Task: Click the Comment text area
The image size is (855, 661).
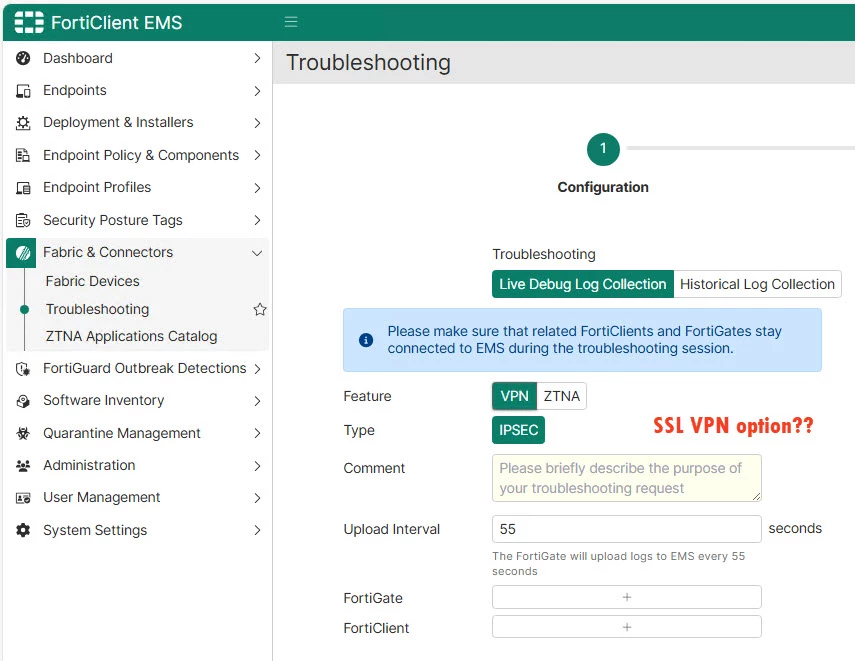Action: [x=627, y=478]
